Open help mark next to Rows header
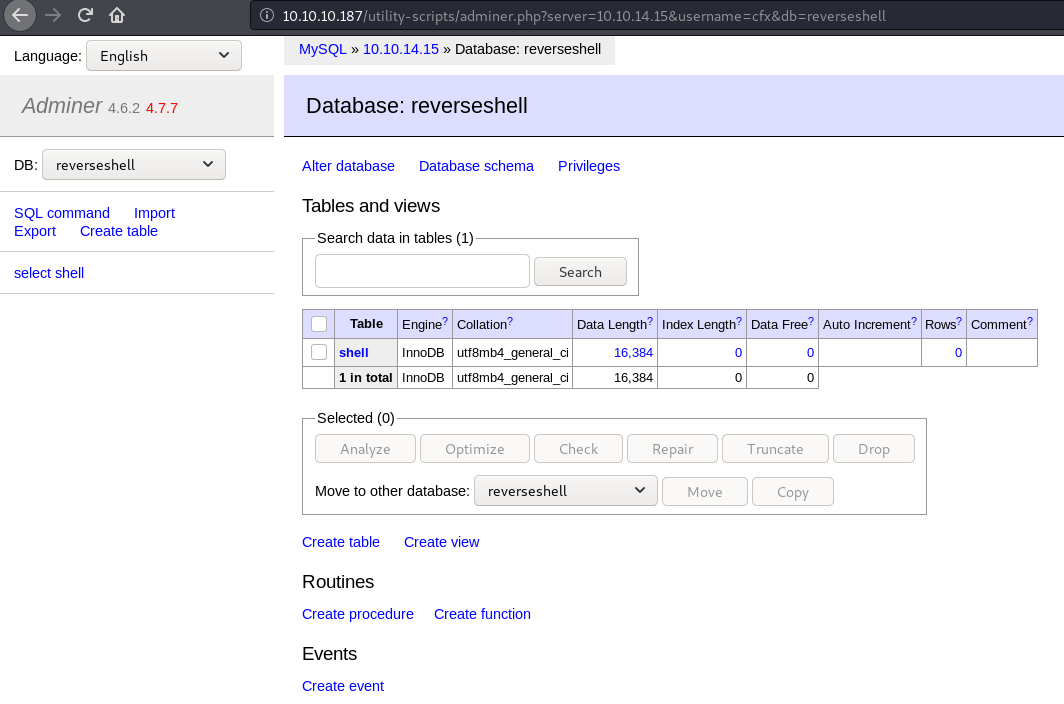This screenshot has width=1064, height=704. (961, 321)
